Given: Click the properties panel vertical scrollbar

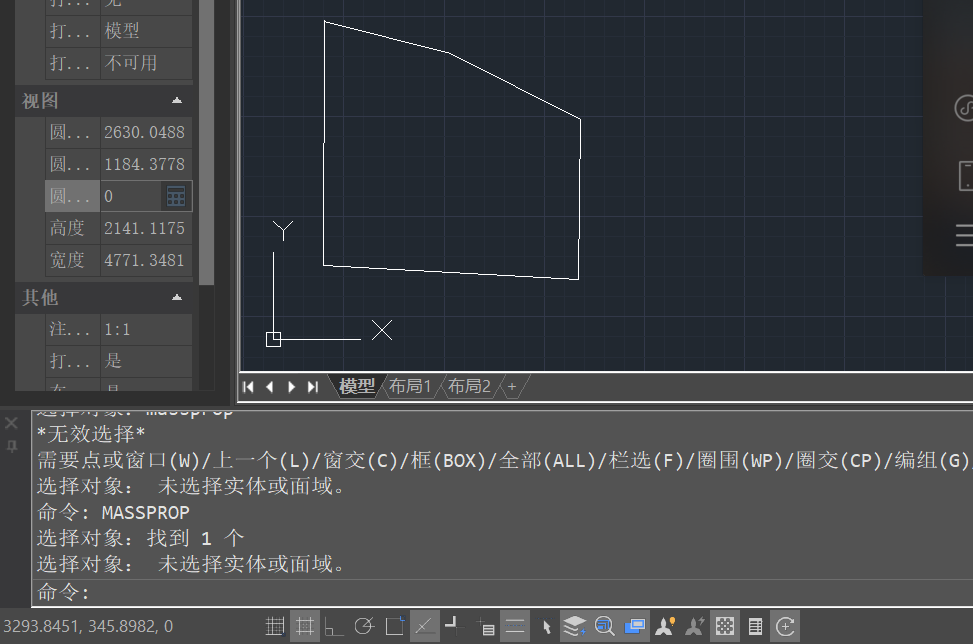Looking at the screenshot, I should point(207,150).
